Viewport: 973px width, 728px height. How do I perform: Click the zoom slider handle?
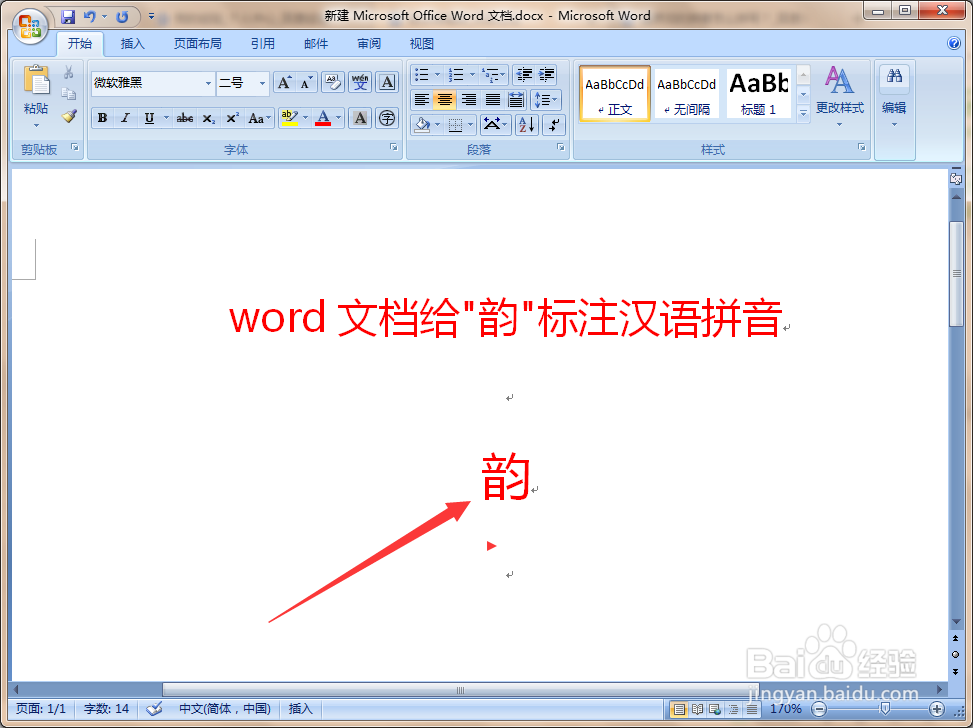pos(886,709)
